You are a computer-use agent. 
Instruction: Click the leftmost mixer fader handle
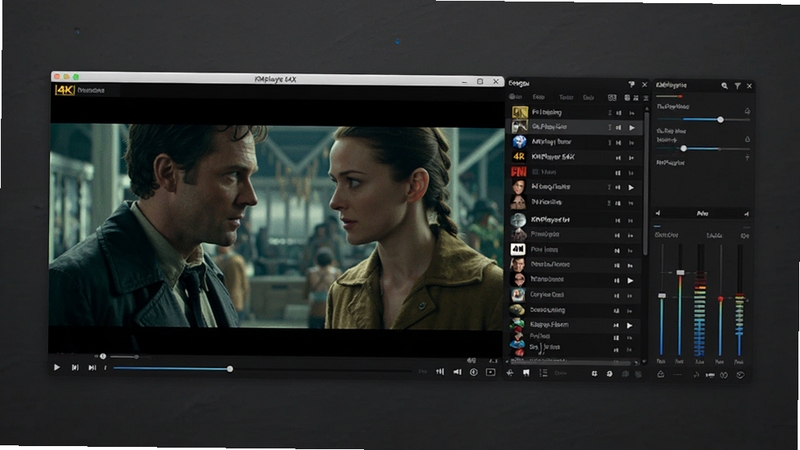point(662,295)
